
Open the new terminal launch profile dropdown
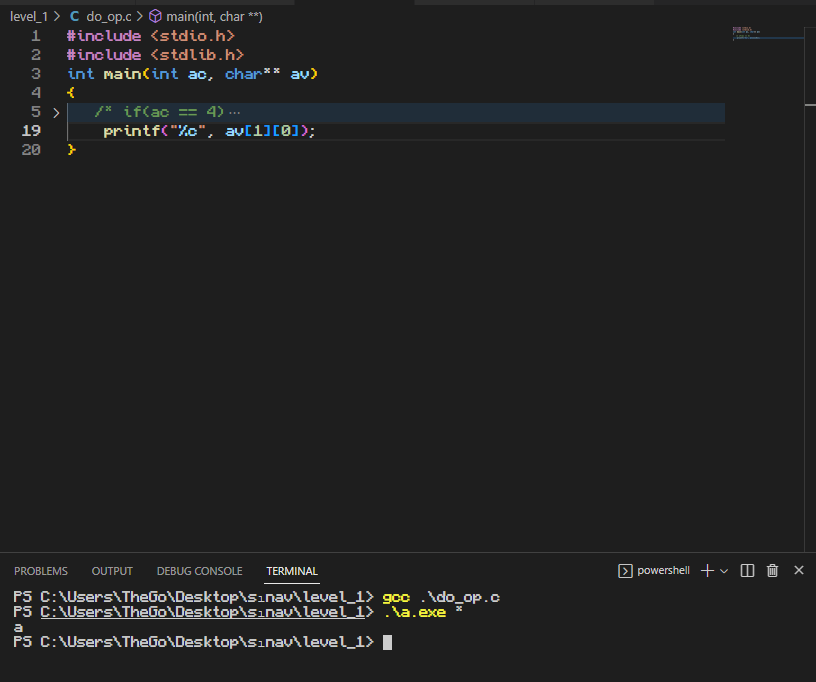[x=724, y=571]
